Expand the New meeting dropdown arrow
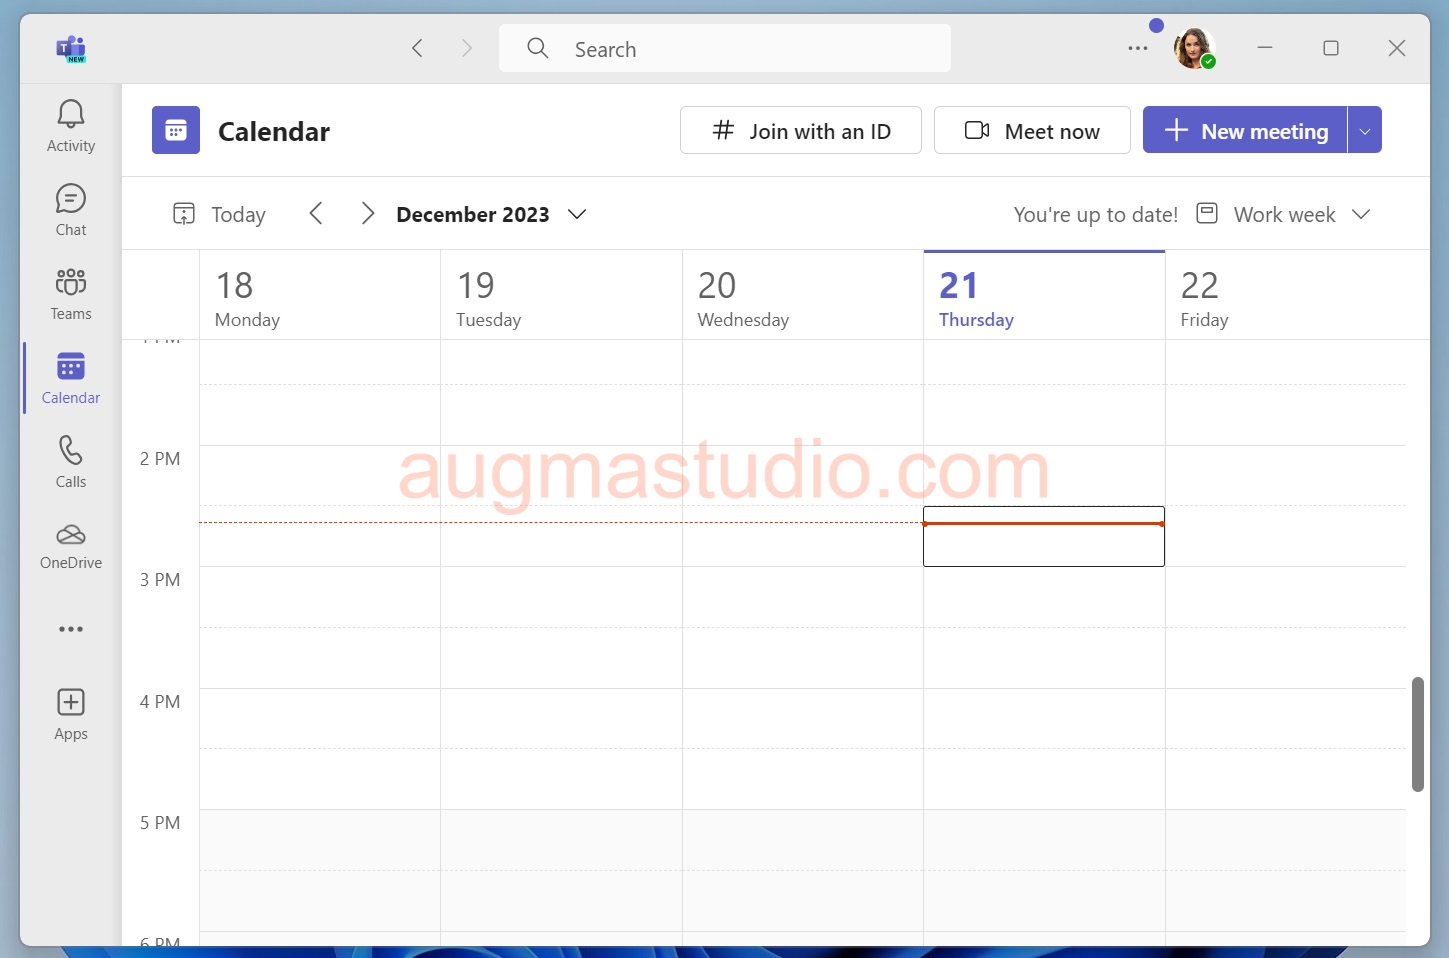Viewport: 1449px width, 958px height. tap(1364, 130)
